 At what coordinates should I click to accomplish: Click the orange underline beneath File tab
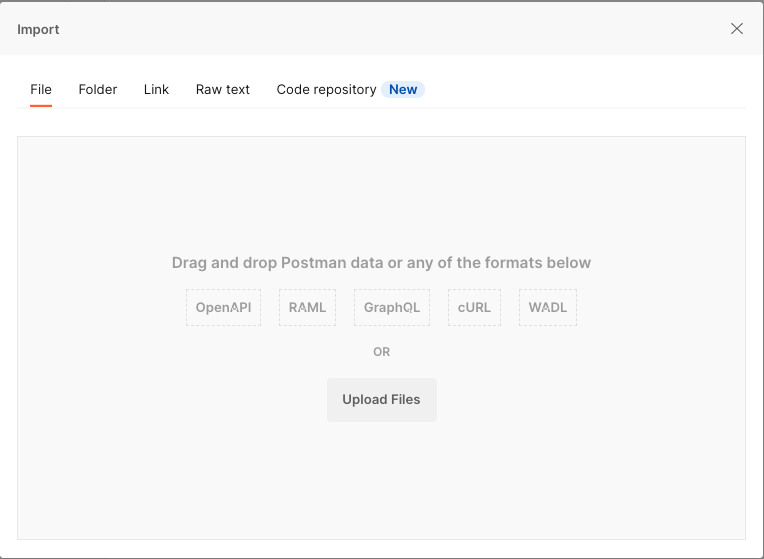coord(41,106)
